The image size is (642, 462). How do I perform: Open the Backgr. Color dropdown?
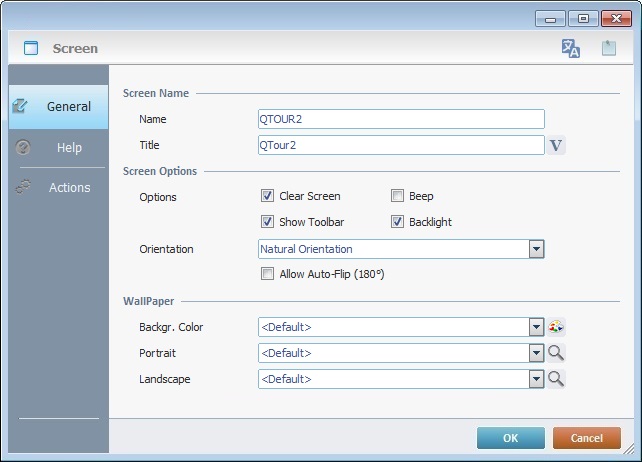[536, 327]
